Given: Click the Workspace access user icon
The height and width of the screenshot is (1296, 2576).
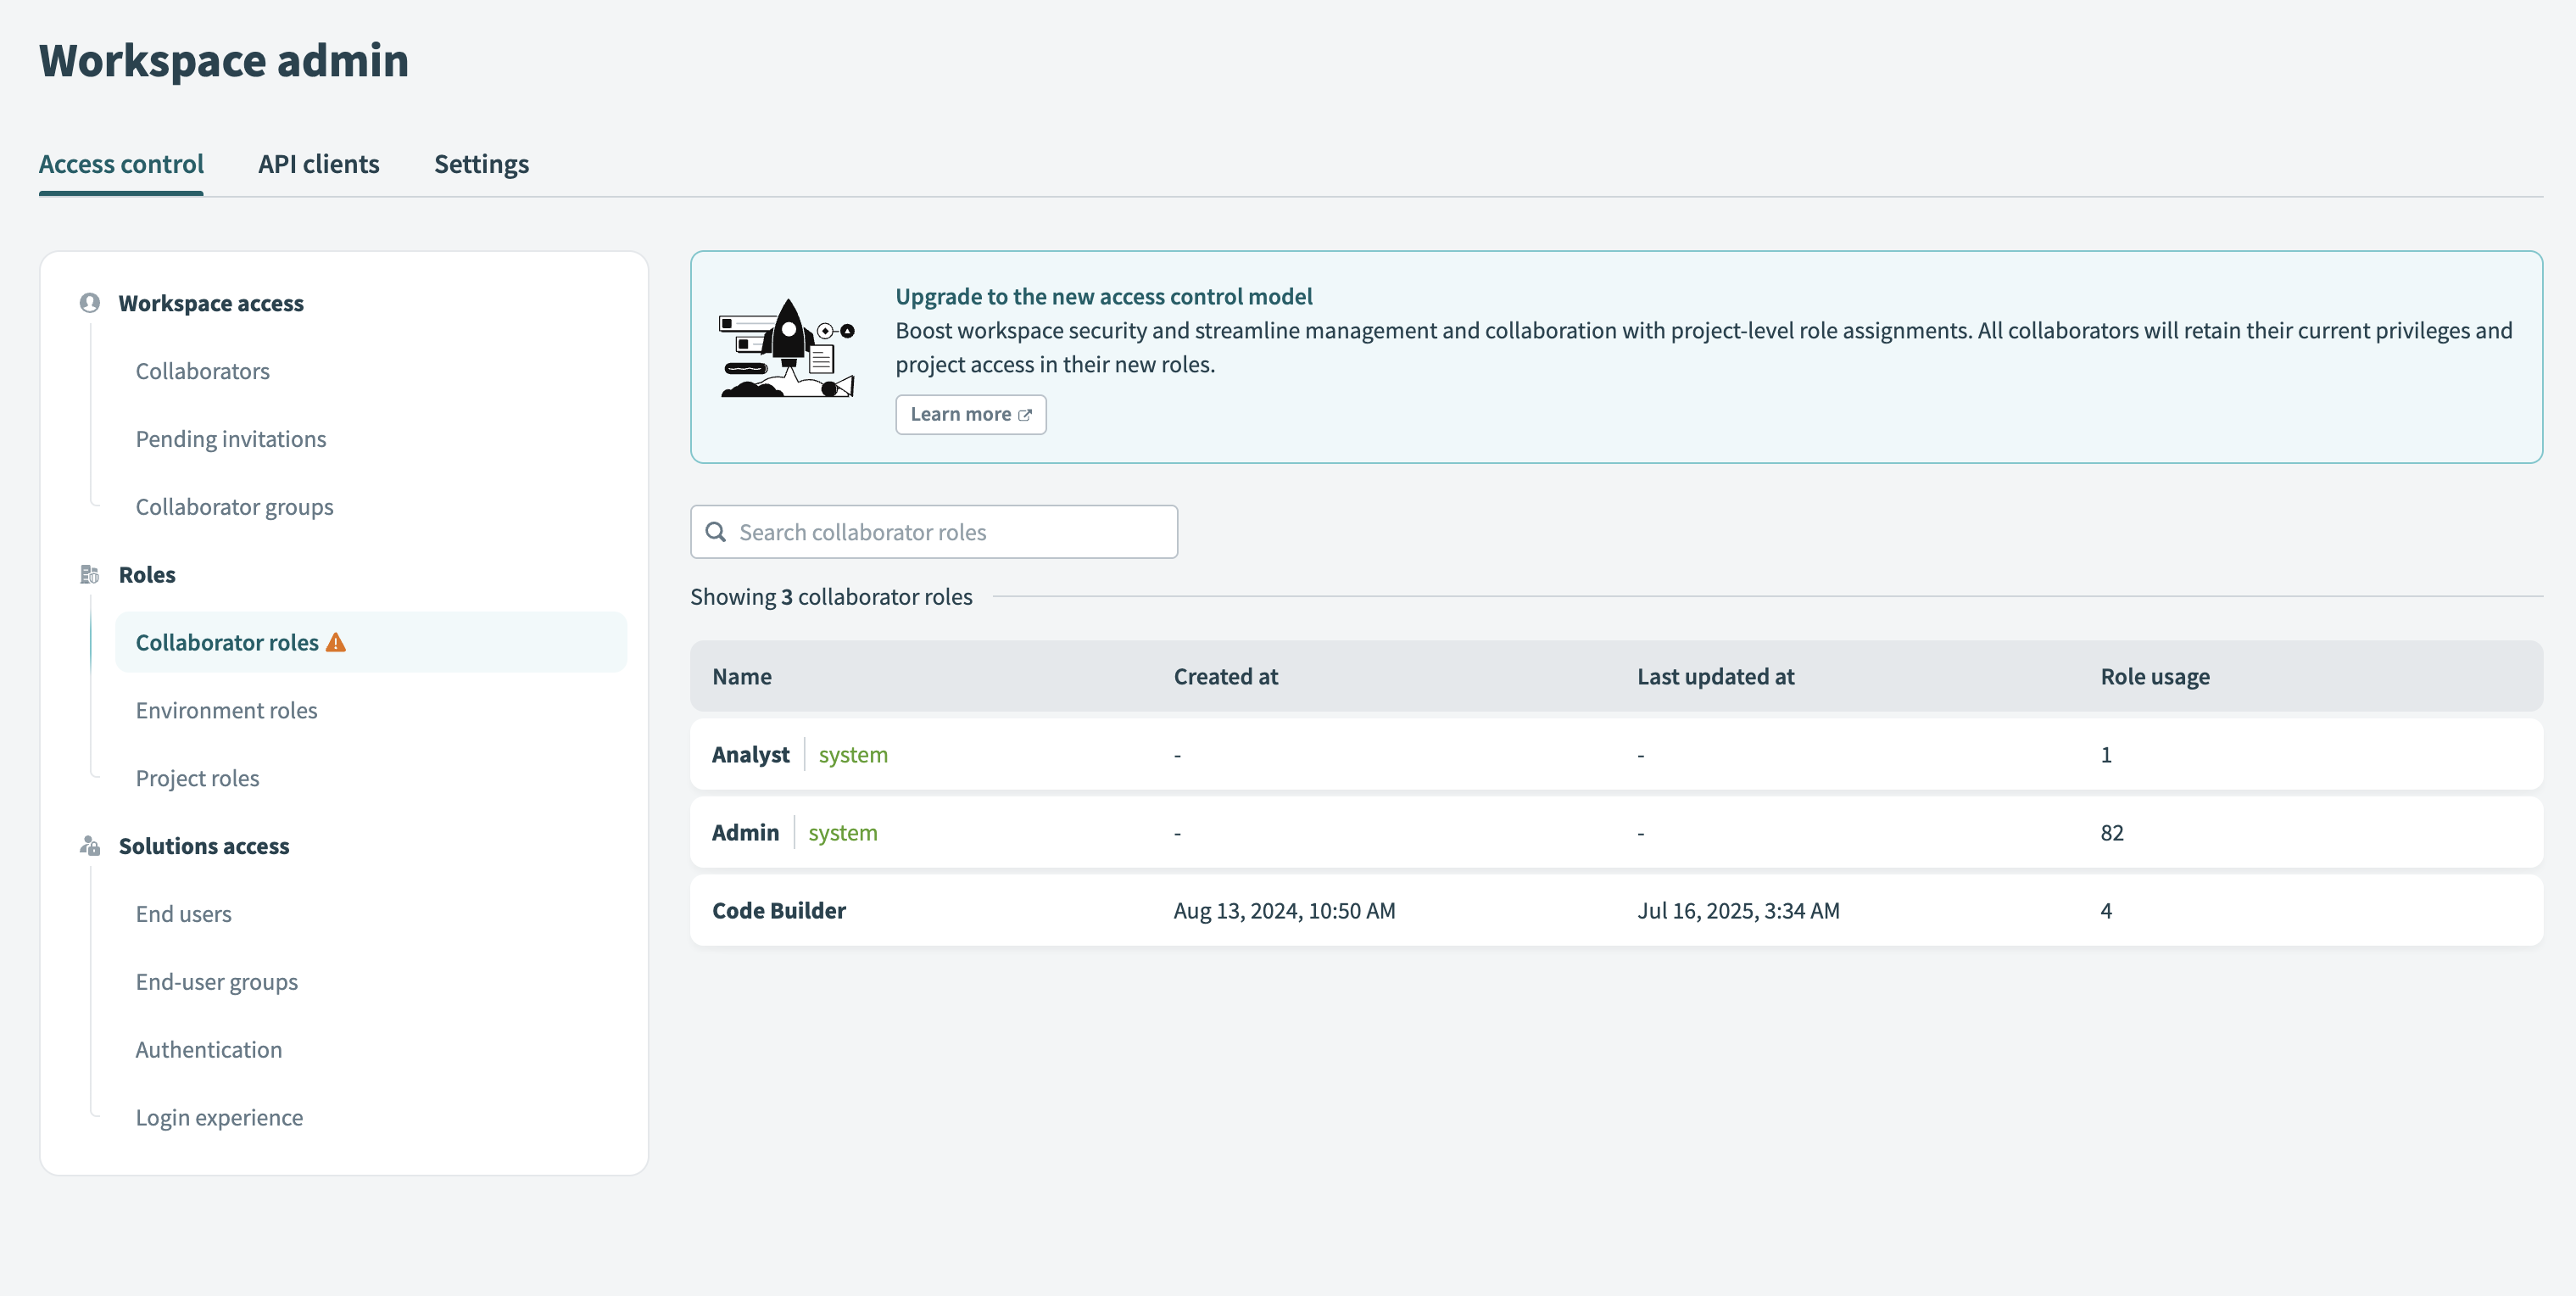Looking at the screenshot, I should [x=90, y=303].
